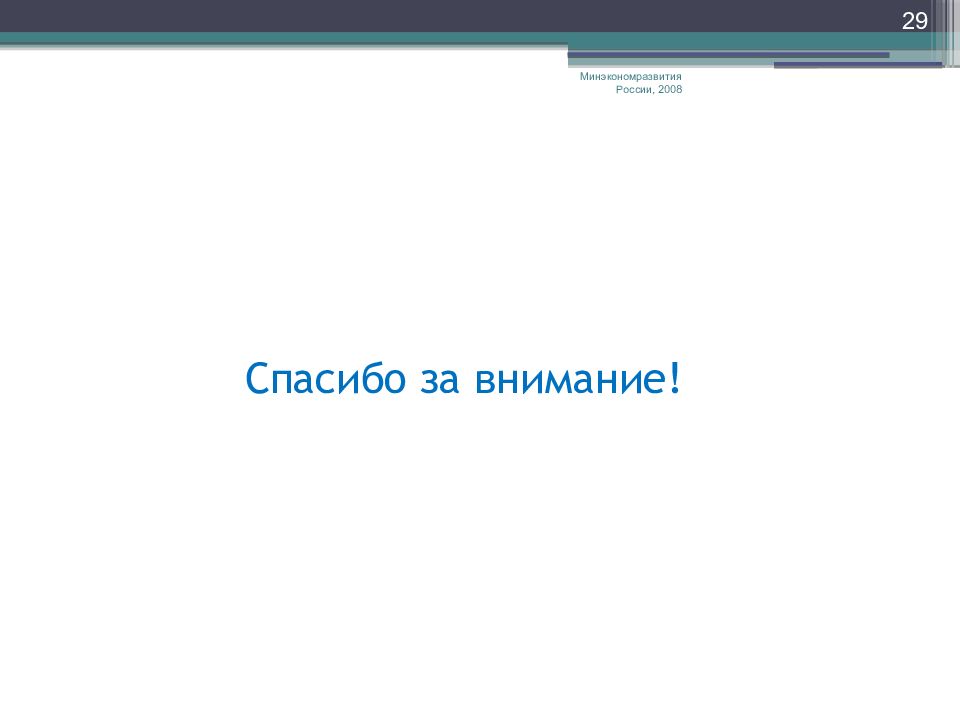Image resolution: width=960 pixels, height=720 pixels.
Task: Click the "Минэкономразвития России, 2008" footer text
Action: coord(631,83)
